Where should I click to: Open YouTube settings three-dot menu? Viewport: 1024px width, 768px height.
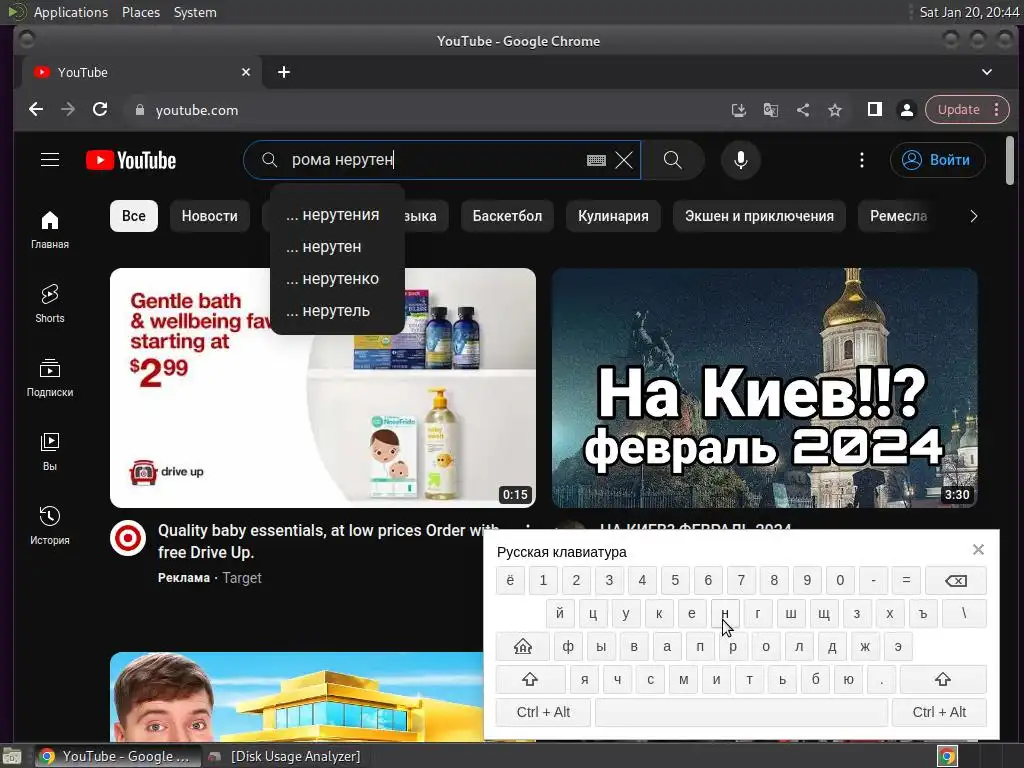(862, 160)
